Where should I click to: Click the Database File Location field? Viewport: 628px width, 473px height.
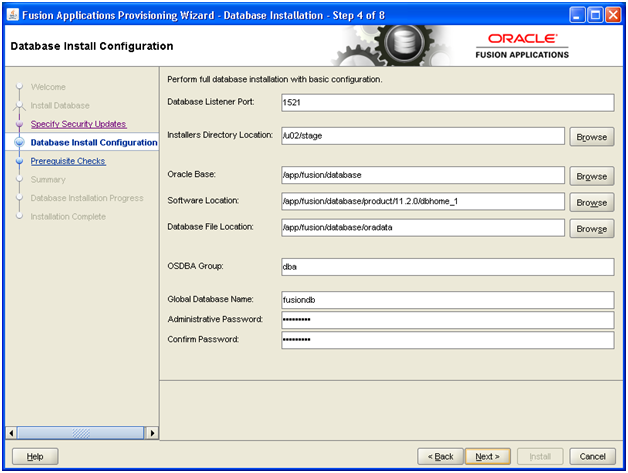[x=423, y=227]
